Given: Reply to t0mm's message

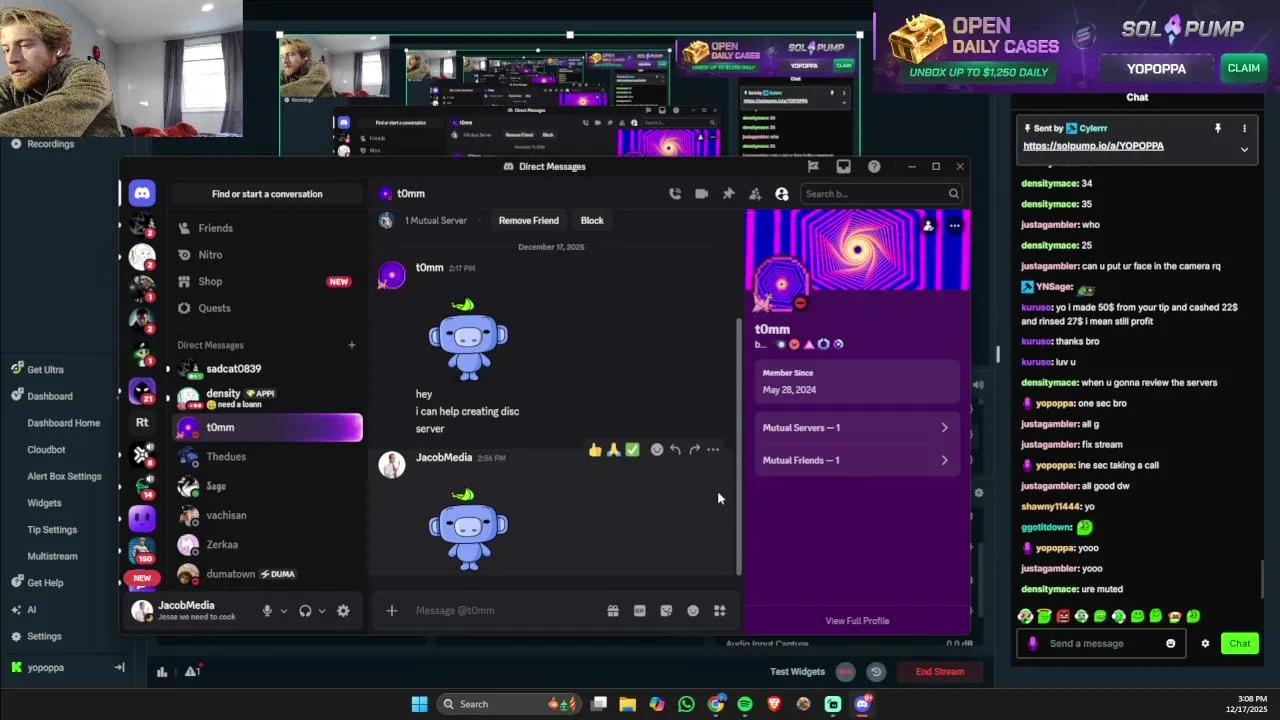Looking at the screenshot, I should point(676,450).
